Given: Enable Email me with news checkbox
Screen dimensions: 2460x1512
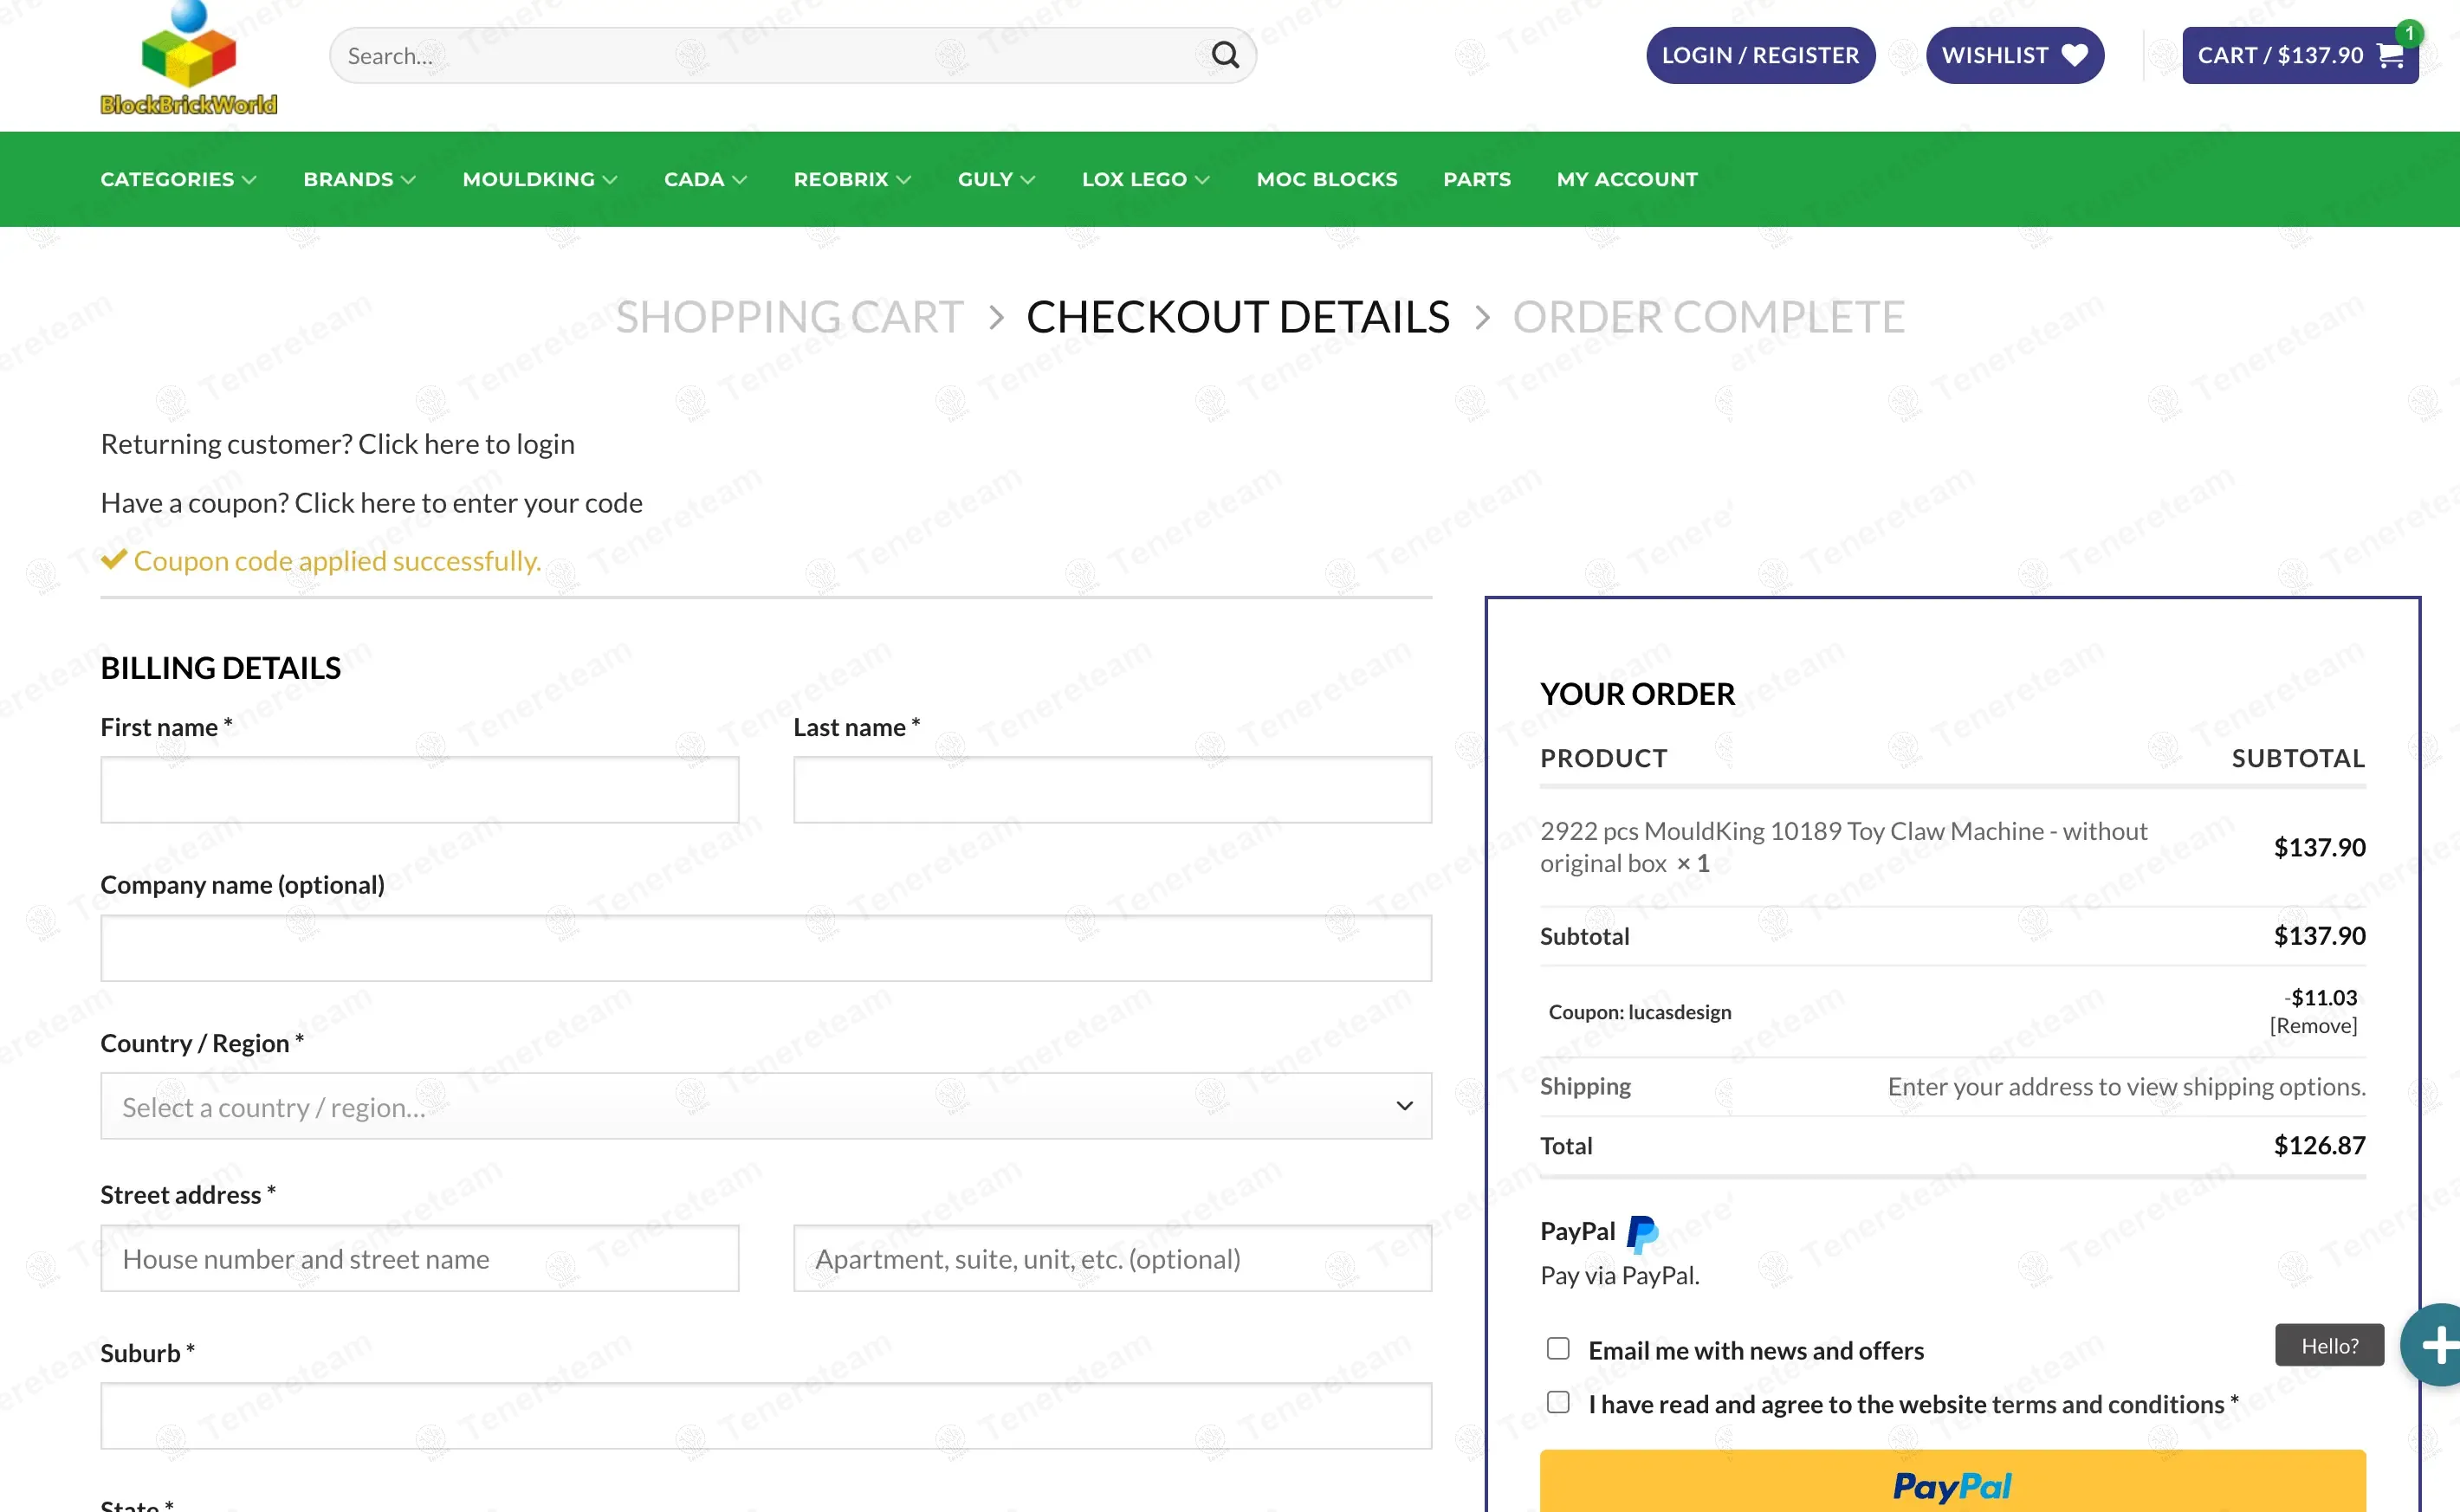Looking at the screenshot, I should [x=1558, y=1349].
